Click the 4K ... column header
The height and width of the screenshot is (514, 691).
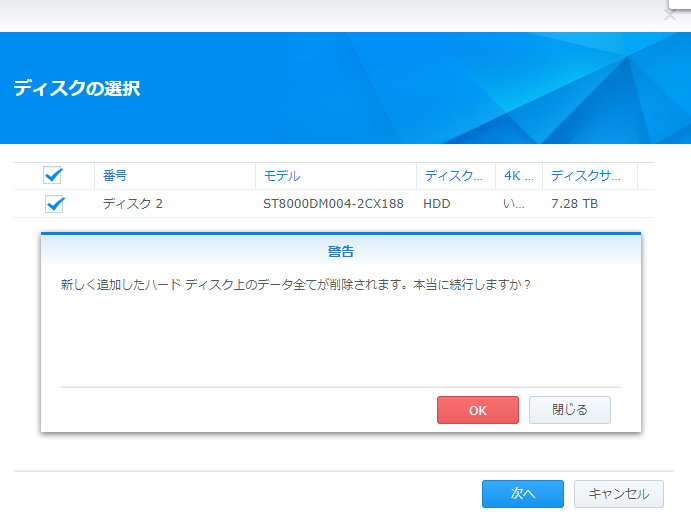[519, 176]
